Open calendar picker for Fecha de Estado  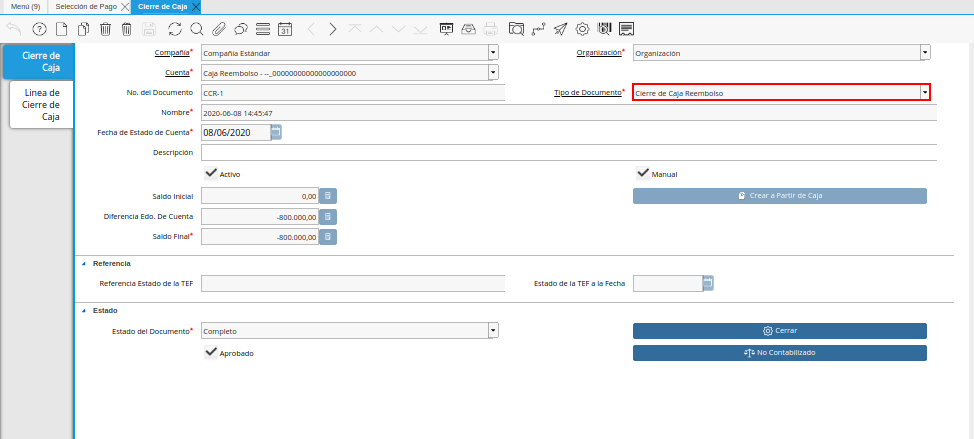[x=276, y=132]
